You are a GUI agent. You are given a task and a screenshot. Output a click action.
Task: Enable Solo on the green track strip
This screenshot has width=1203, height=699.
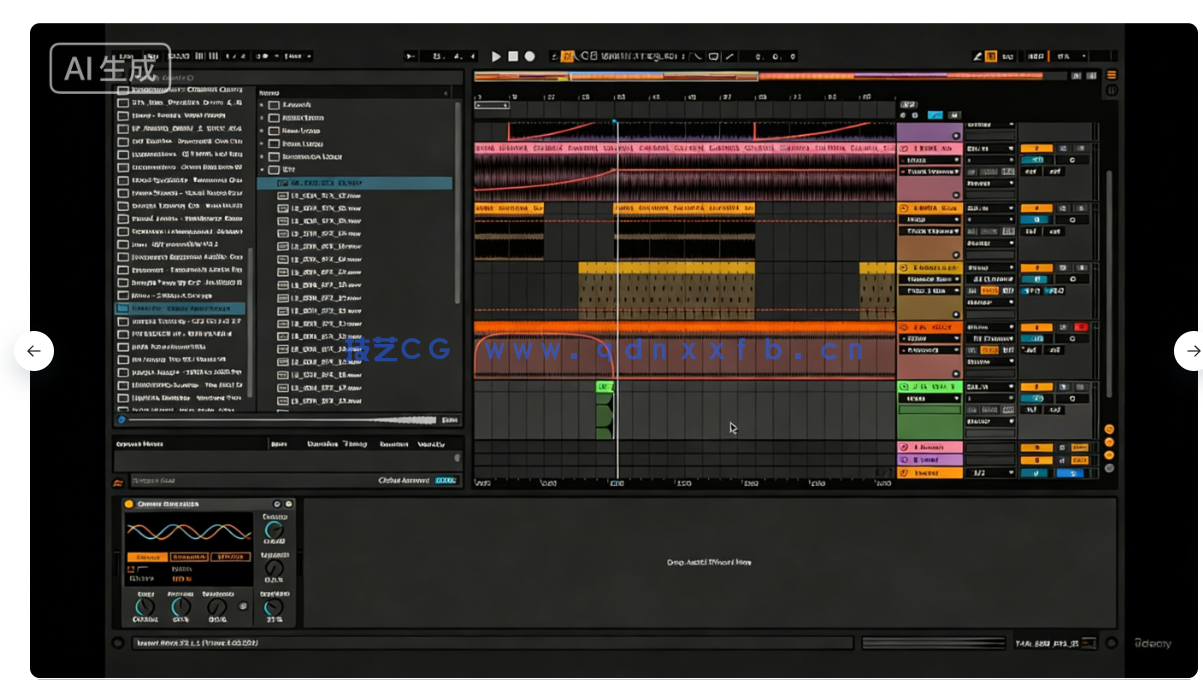point(1062,387)
